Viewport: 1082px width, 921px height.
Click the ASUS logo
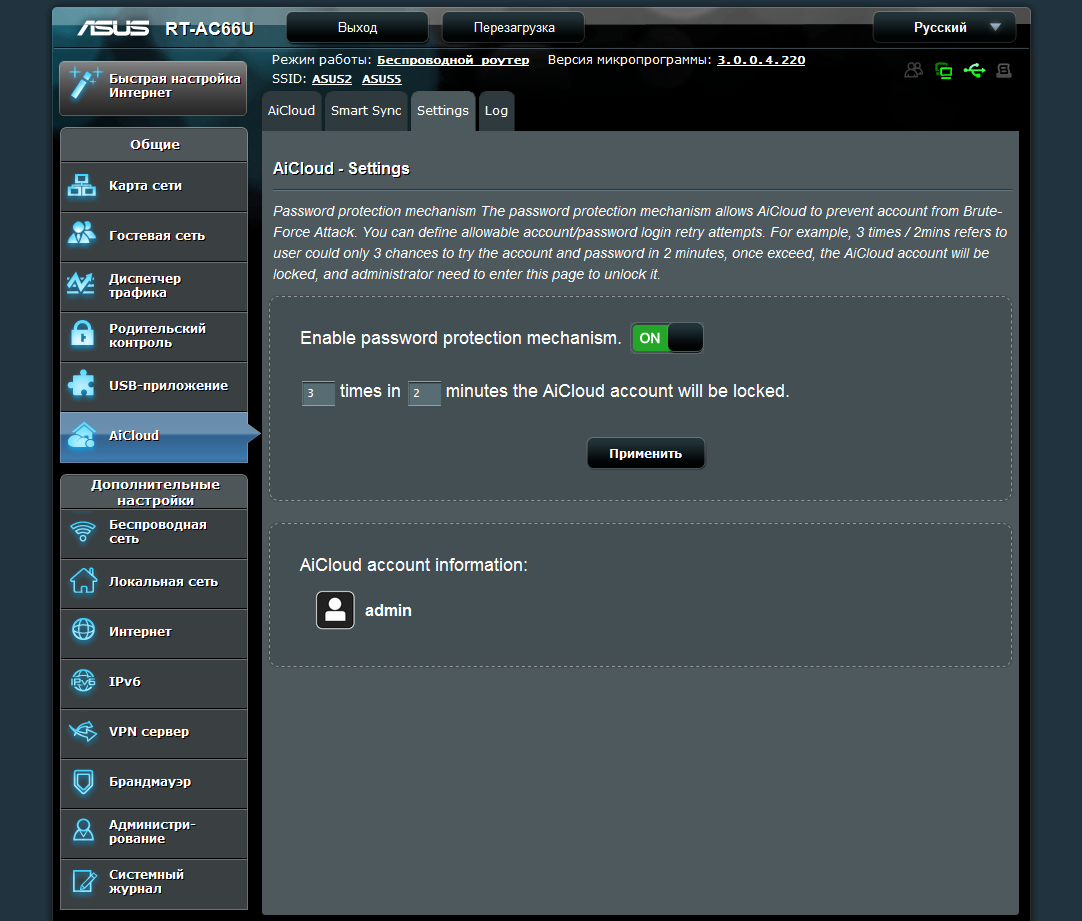tap(113, 28)
